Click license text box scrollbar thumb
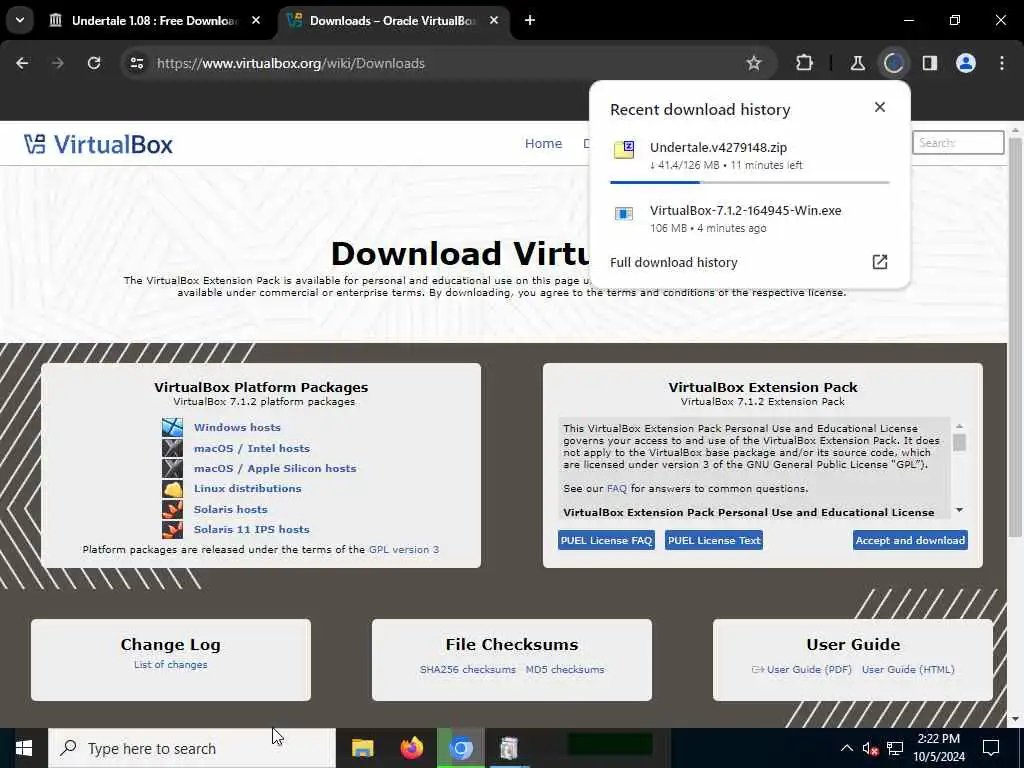The height and width of the screenshot is (768, 1024). 959,443
